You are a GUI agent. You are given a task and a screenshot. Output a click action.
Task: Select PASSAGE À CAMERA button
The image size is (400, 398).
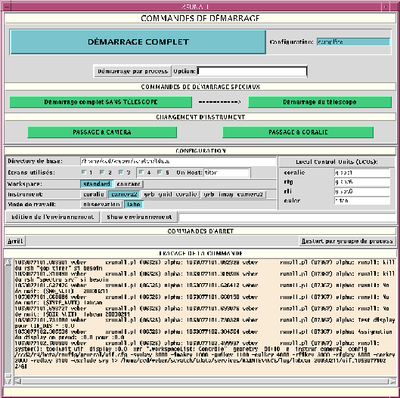click(x=102, y=132)
